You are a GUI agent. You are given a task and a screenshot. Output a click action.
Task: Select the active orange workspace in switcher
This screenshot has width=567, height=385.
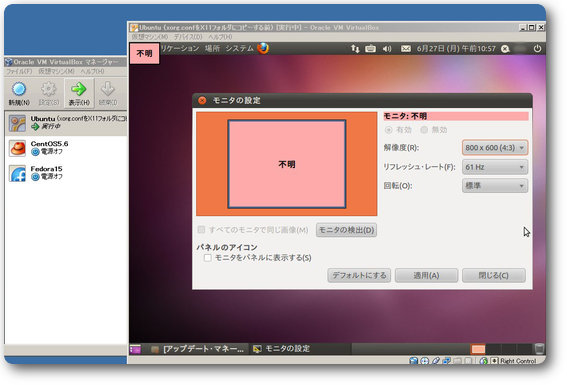click(478, 349)
